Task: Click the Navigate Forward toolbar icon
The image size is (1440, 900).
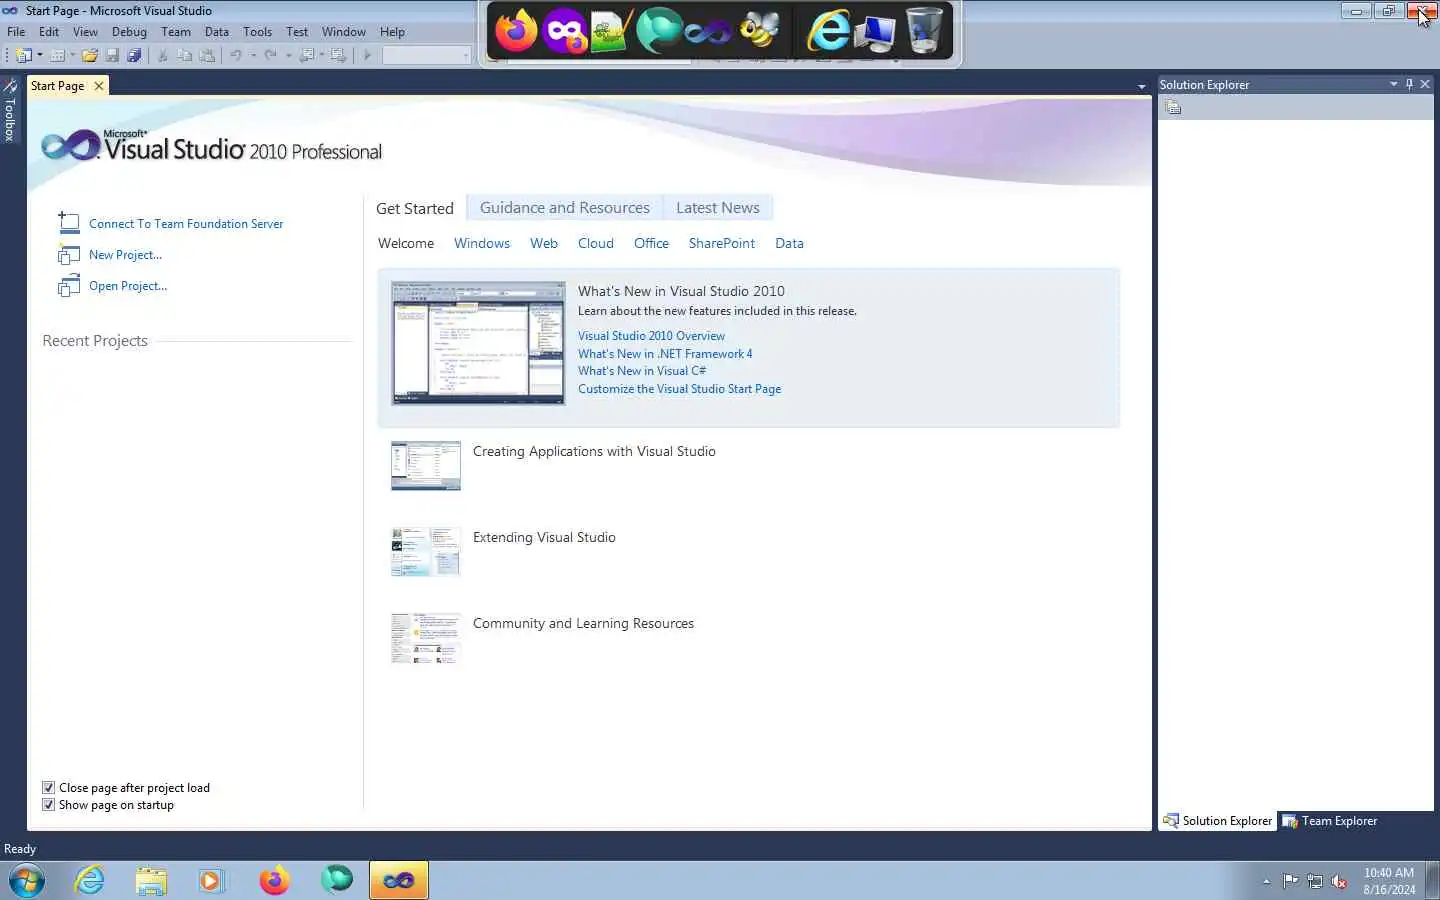Action: coord(338,56)
